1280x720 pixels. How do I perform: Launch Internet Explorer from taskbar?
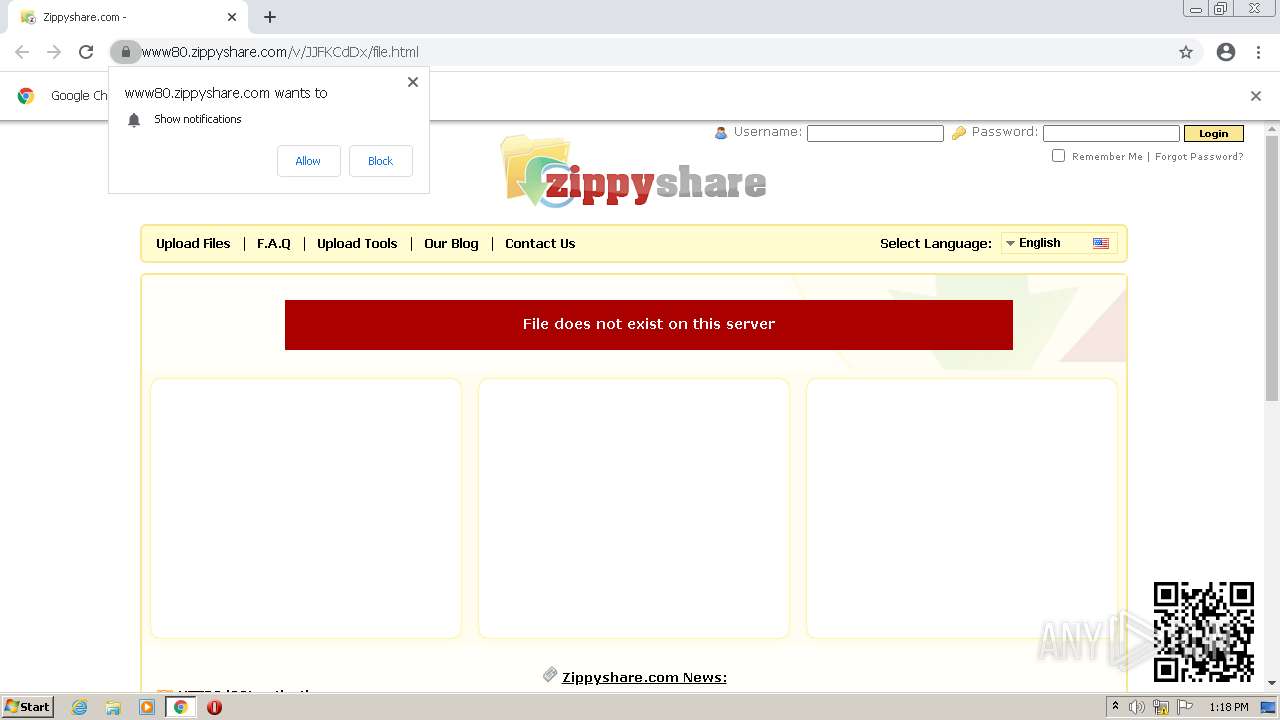(80, 707)
